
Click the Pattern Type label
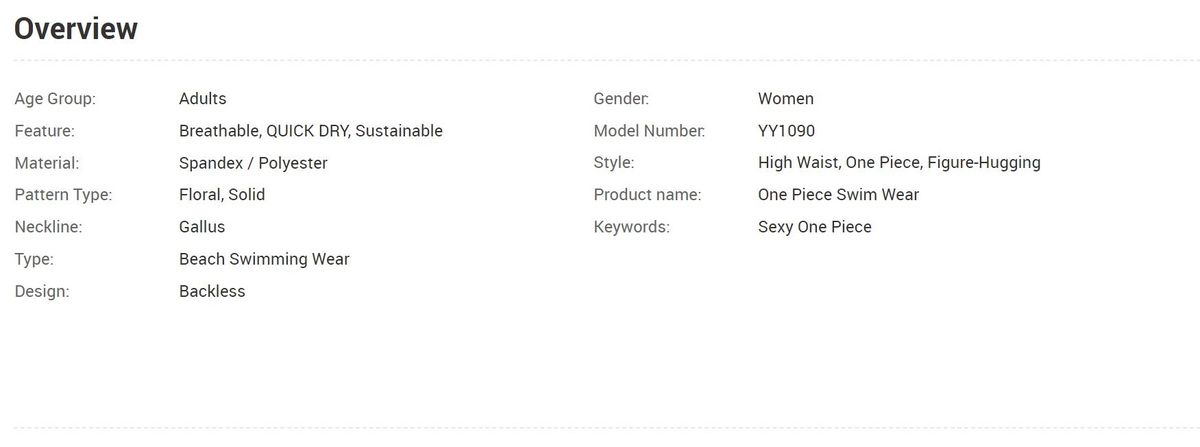click(63, 195)
